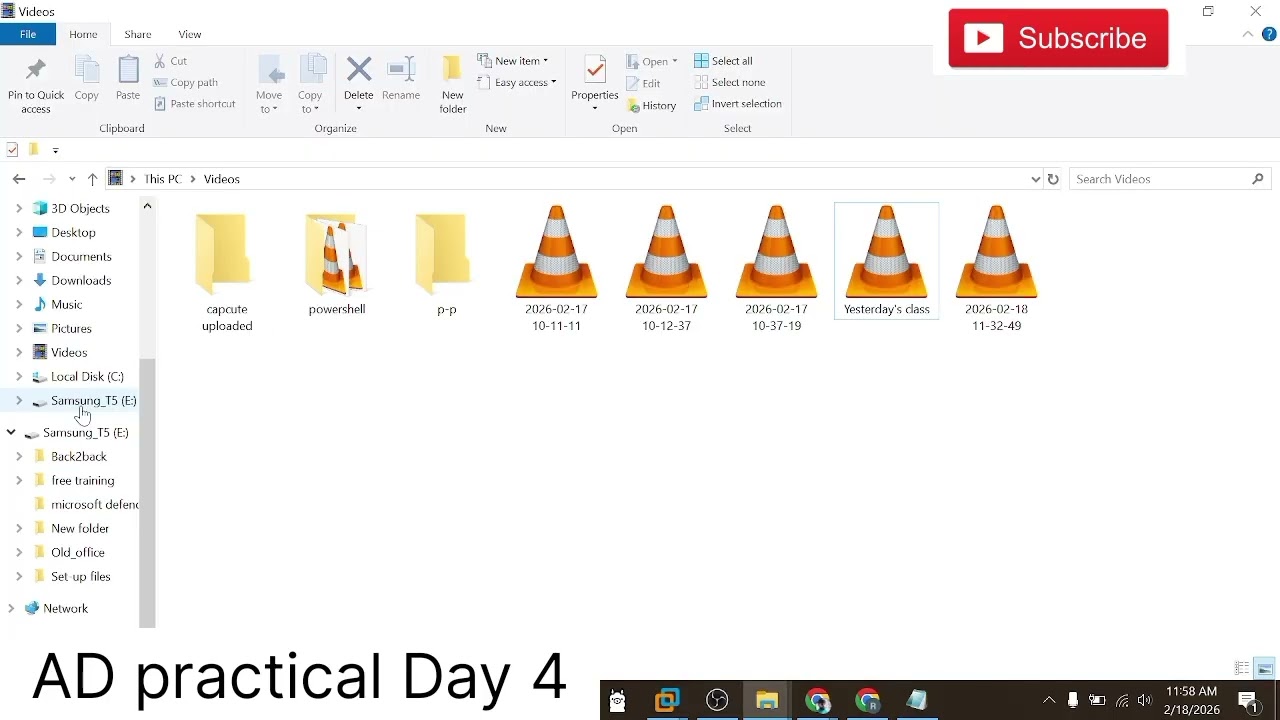Viewport: 1280px width, 720px height.
Task: Expand the Local Disk (C:) node
Action: point(19,377)
